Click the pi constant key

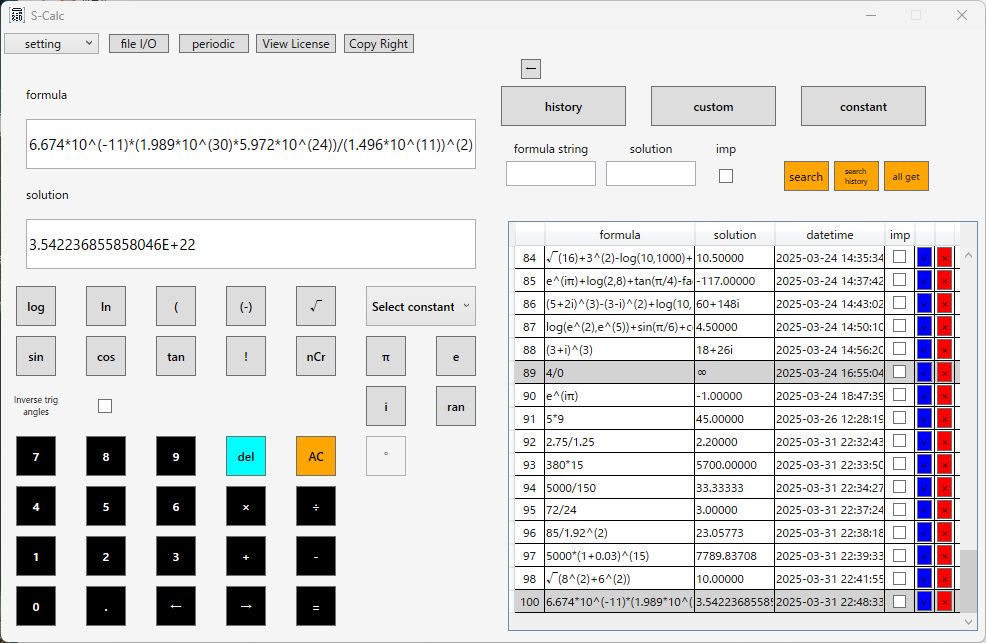tap(385, 356)
